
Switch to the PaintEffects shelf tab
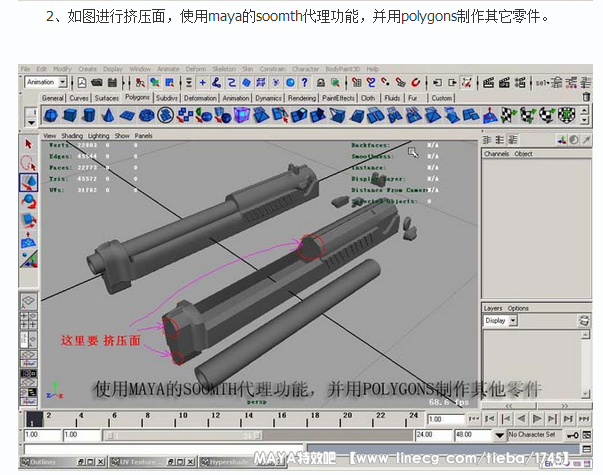coord(338,98)
